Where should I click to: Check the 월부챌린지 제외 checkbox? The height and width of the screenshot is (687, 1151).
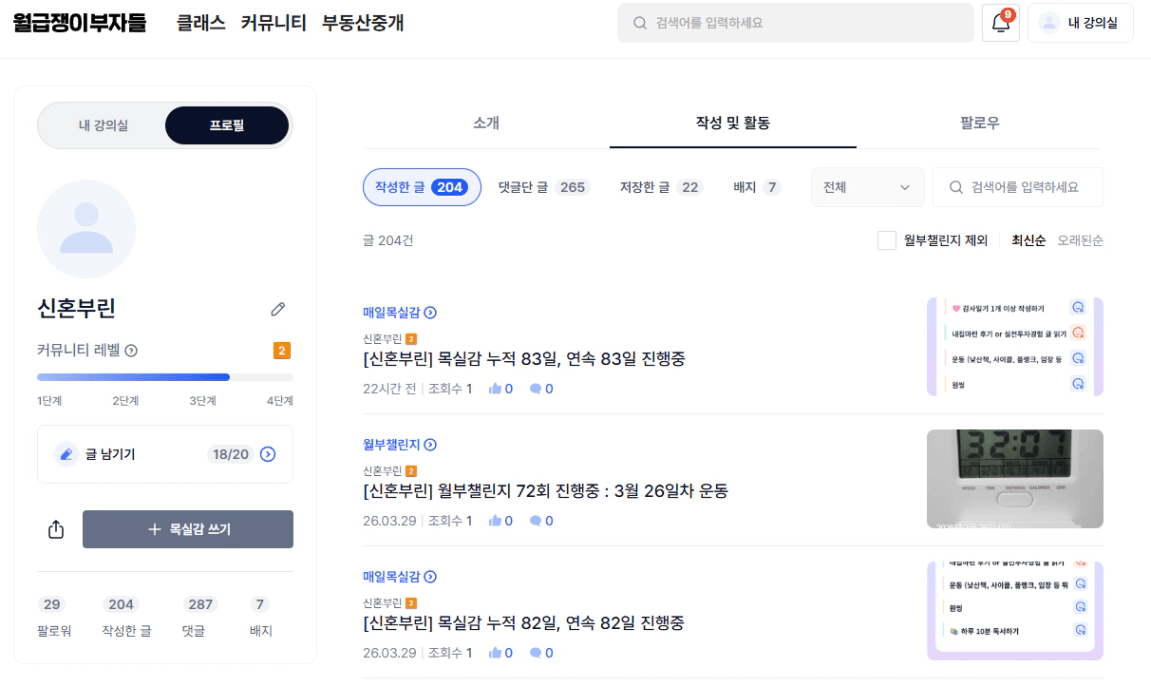(886, 240)
